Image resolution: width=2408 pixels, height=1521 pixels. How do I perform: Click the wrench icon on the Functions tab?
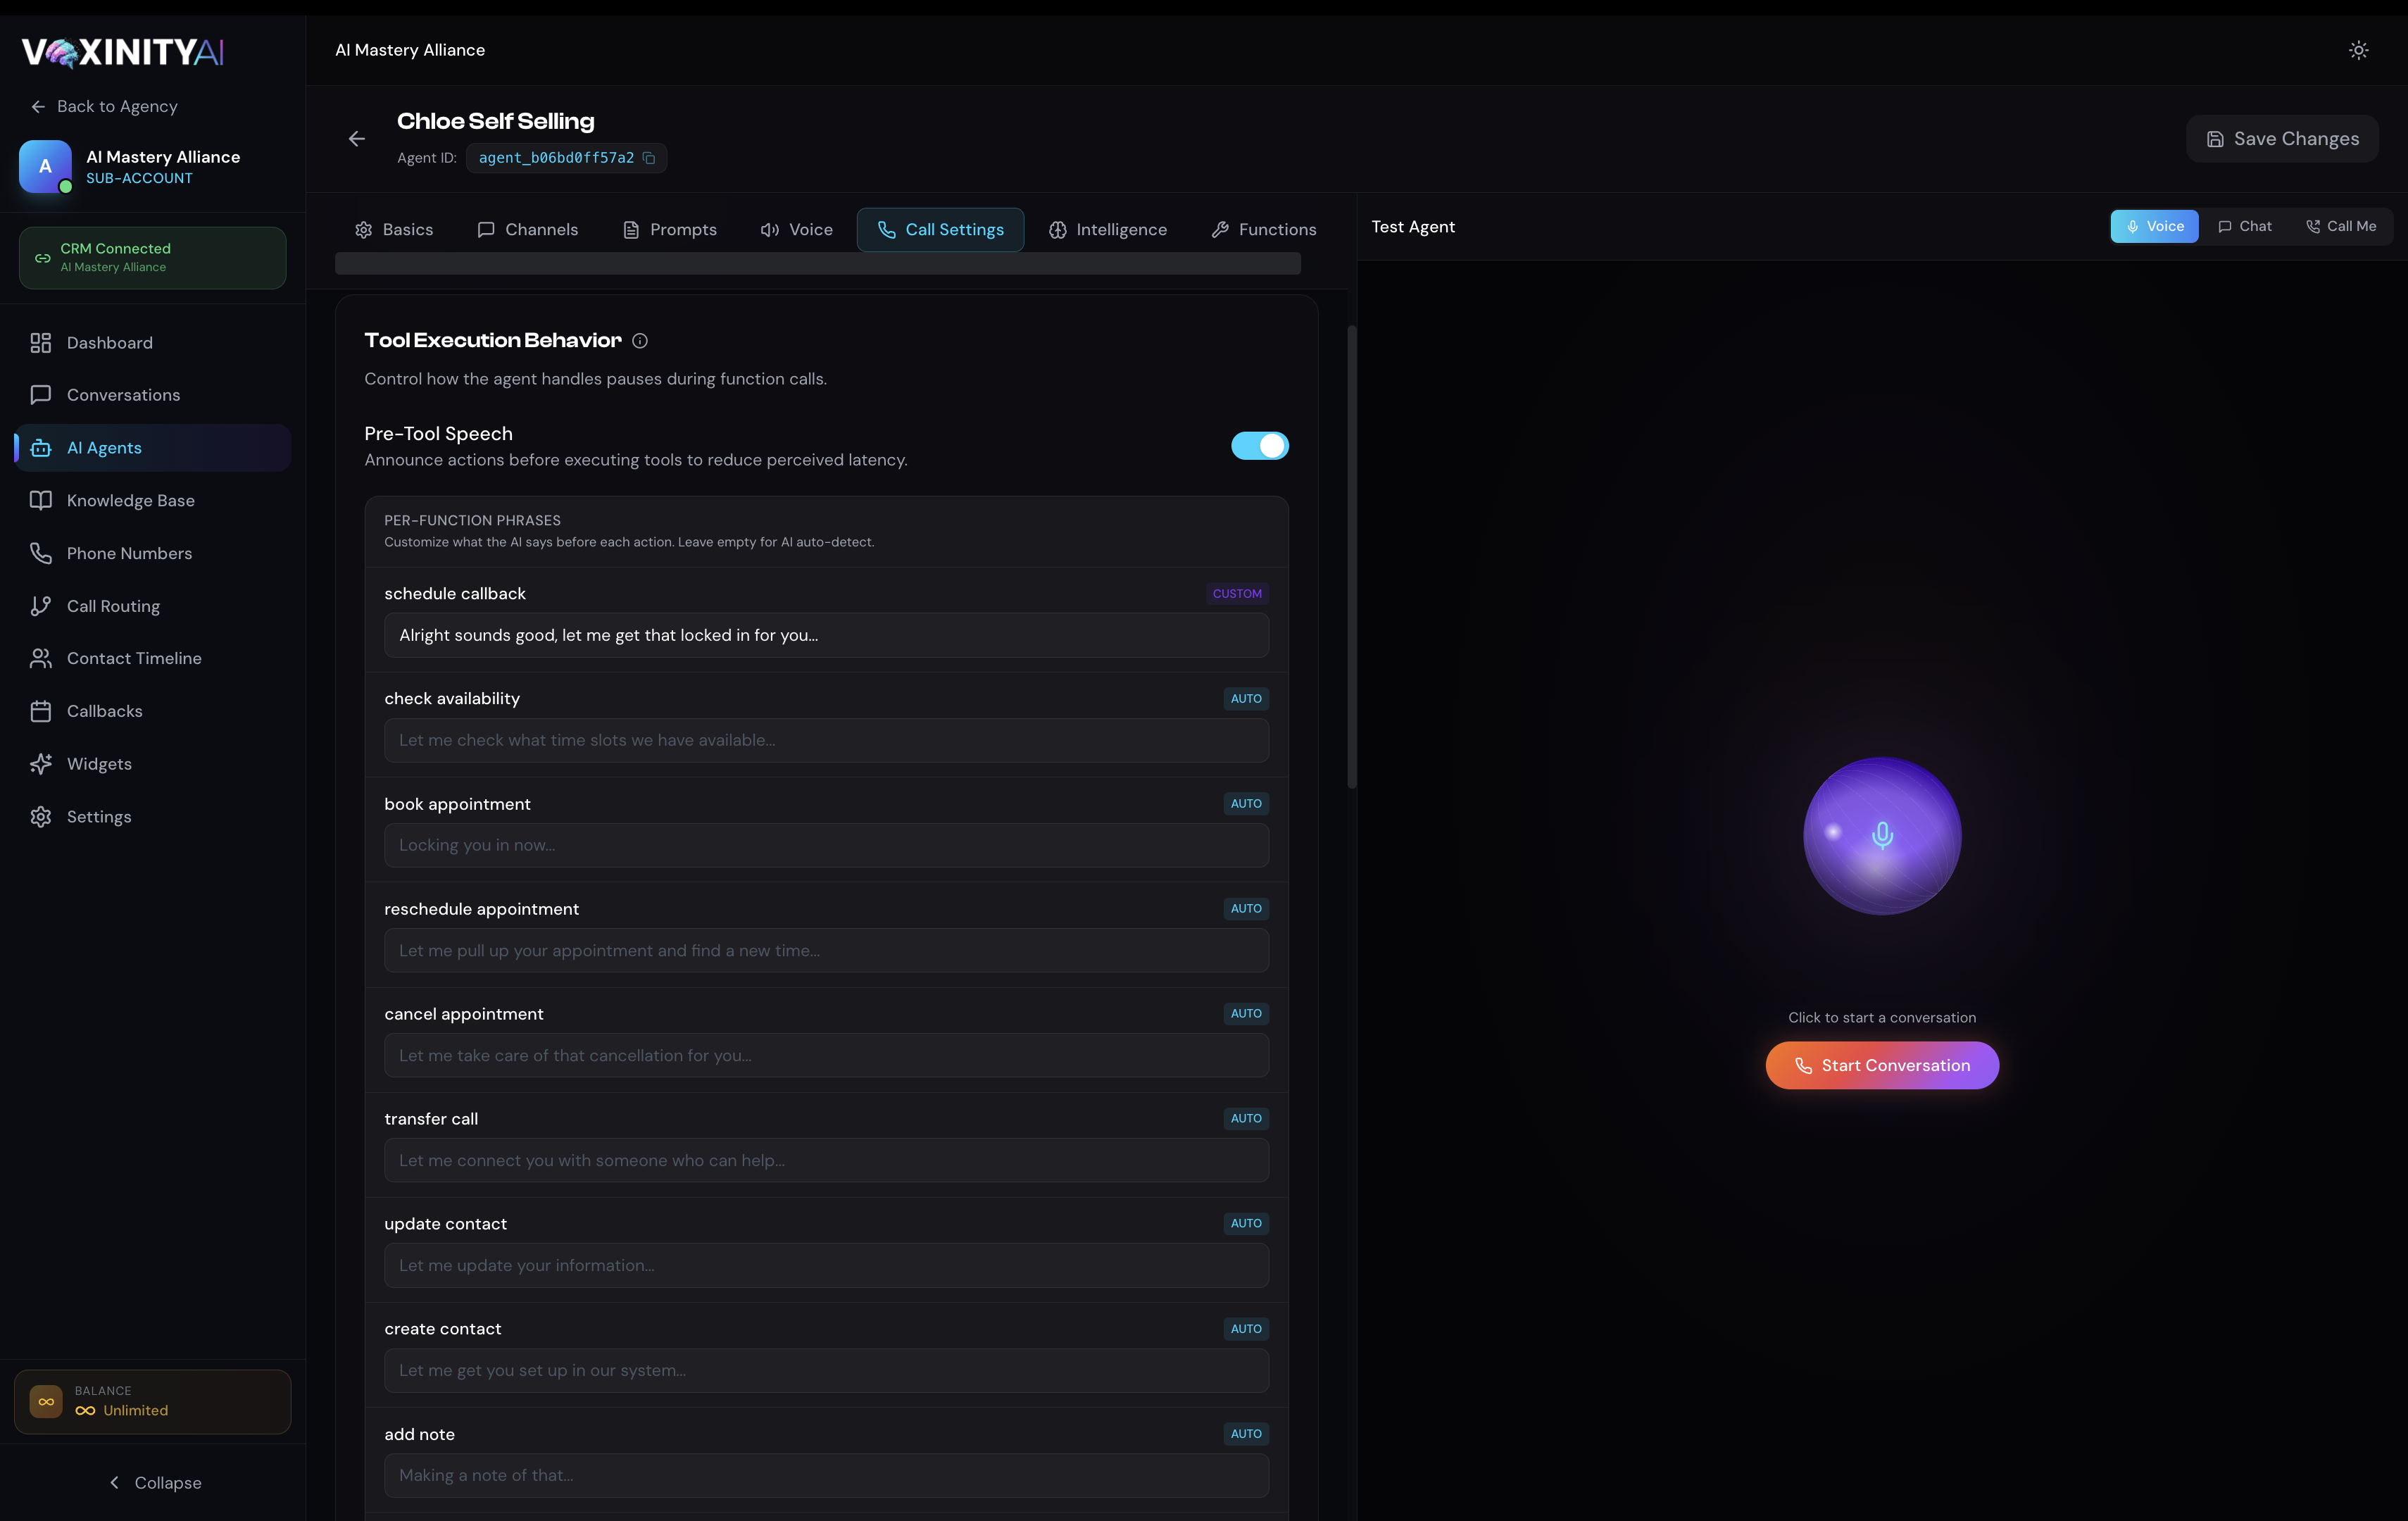(x=1220, y=230)
